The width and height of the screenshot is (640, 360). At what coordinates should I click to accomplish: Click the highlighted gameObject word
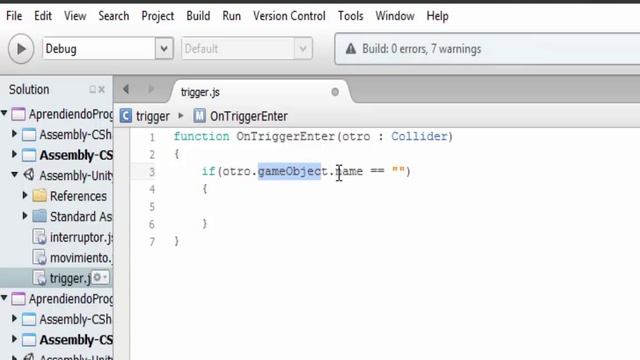(x=289, y=171)
